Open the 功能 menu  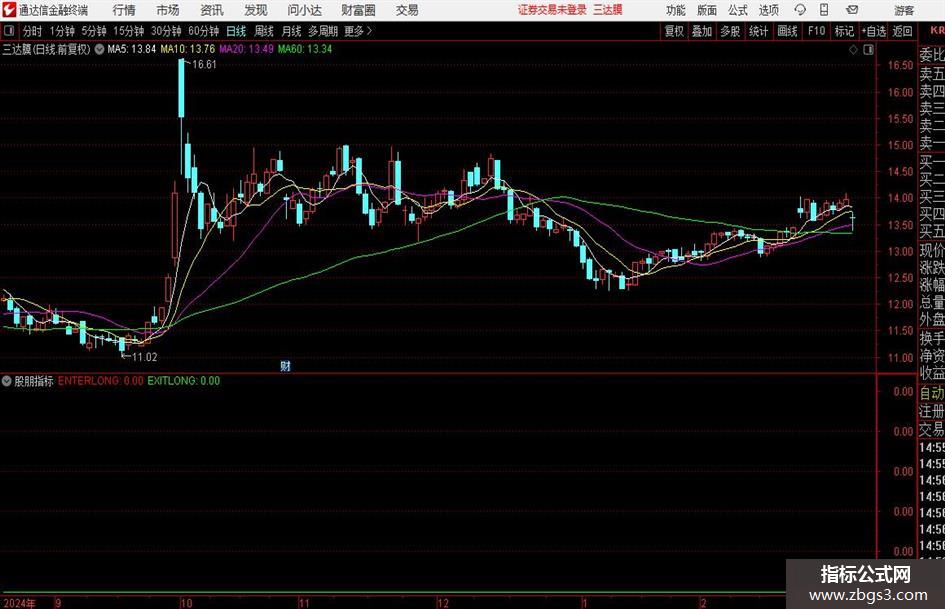[676, 10]
